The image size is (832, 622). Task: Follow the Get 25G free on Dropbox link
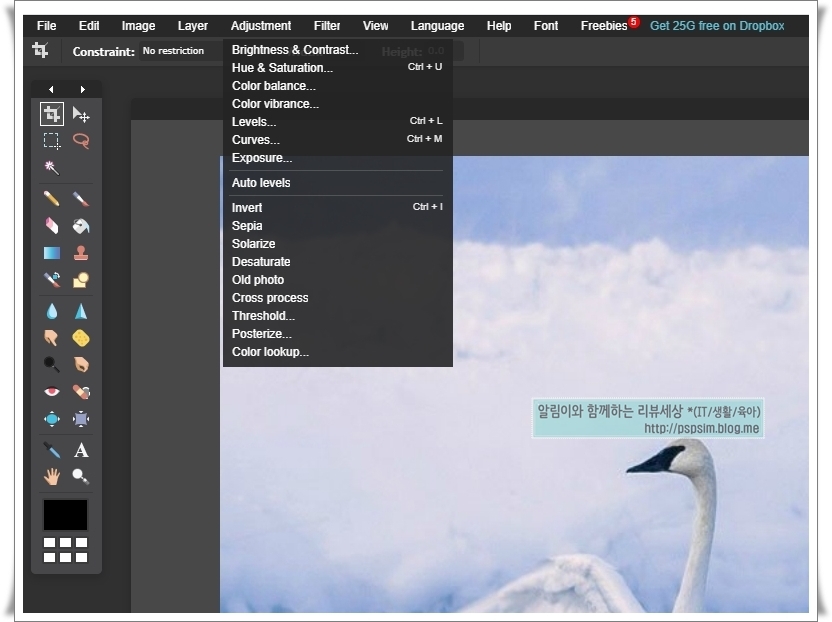click(x=717, y=25)
